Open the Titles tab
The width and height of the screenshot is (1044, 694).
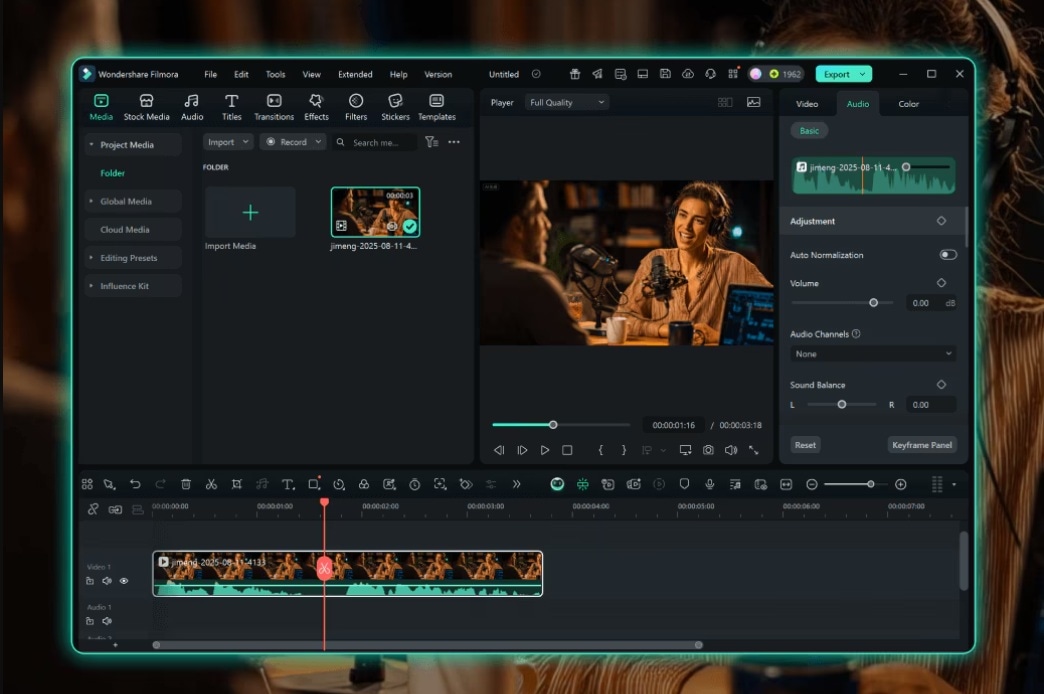point(232,107)
